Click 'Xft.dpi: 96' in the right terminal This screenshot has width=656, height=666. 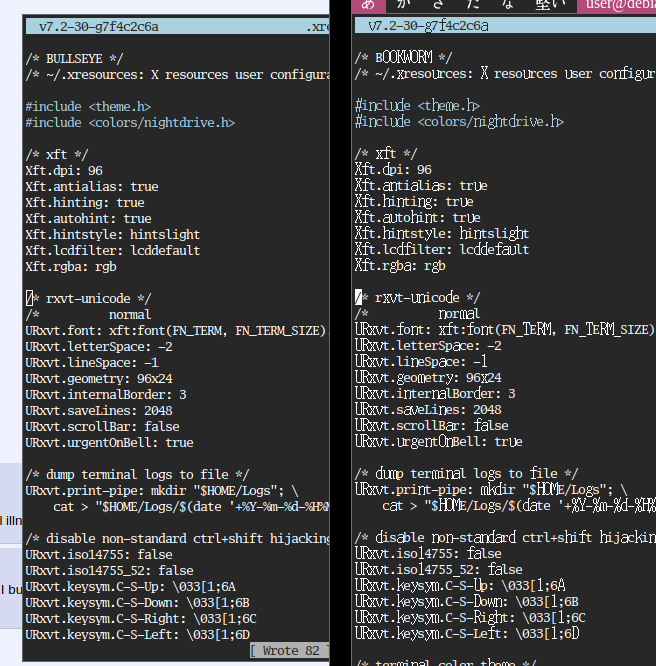pyautogui.click(x=393, y=169)
